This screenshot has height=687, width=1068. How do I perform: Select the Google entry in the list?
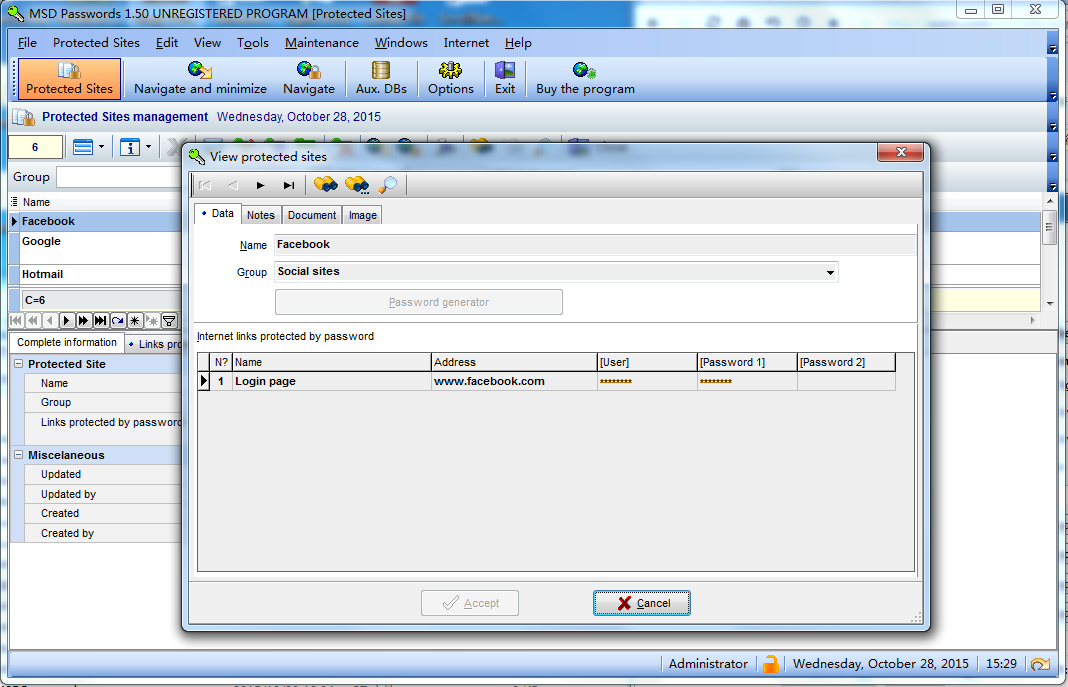(42, 242)
